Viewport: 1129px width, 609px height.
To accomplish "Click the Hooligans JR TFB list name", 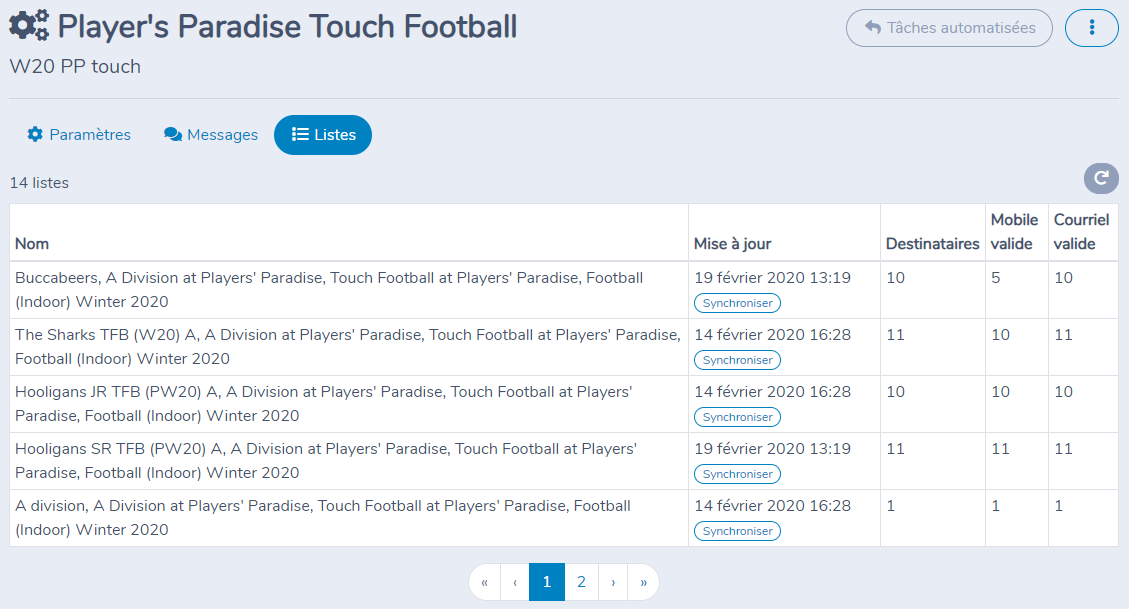I will [324, 403].
